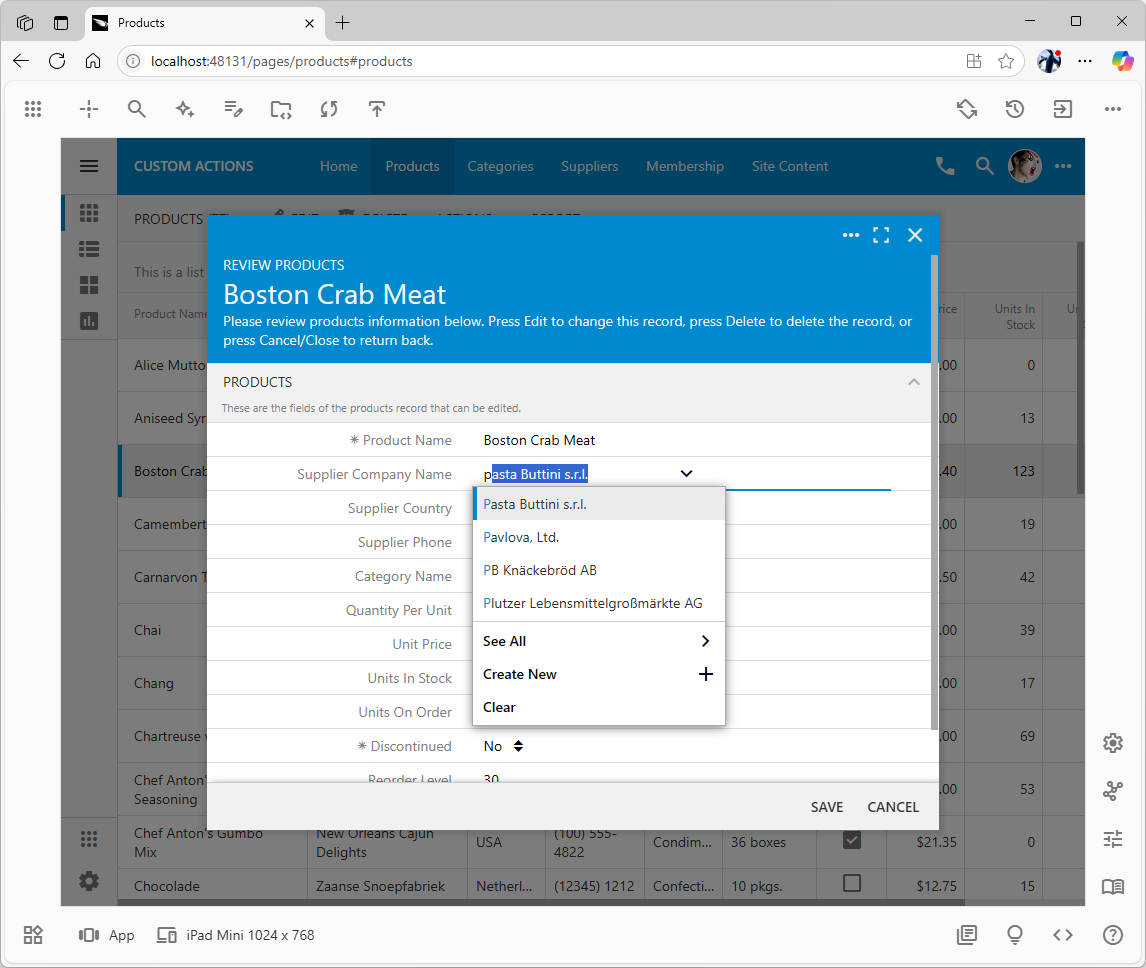Viewport: 1146px width, 968px height.
Task: Open the code view brackets icon
Action: (x=1063, y=934)
